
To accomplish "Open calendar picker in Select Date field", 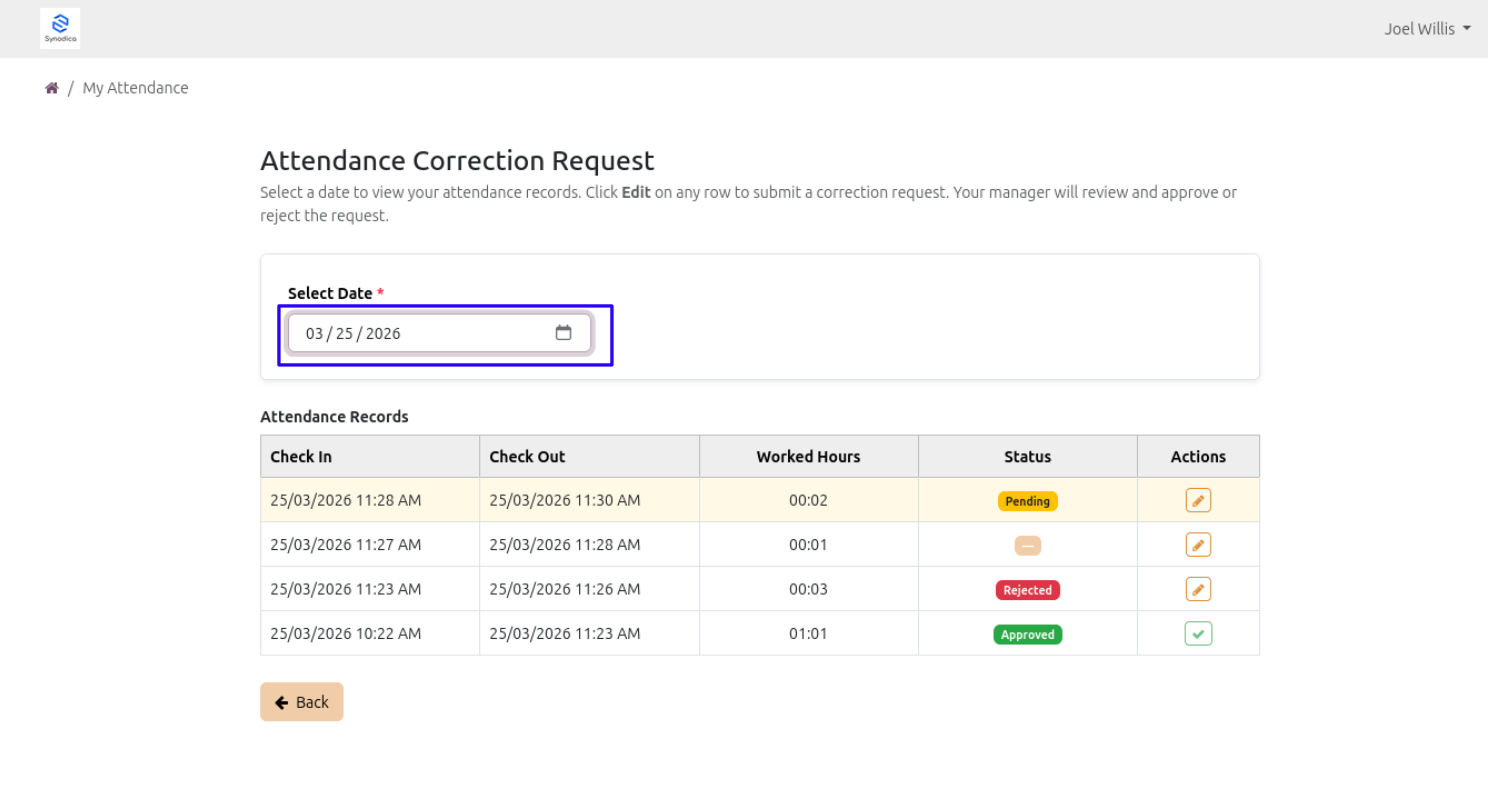I will [x=563, y=333].
